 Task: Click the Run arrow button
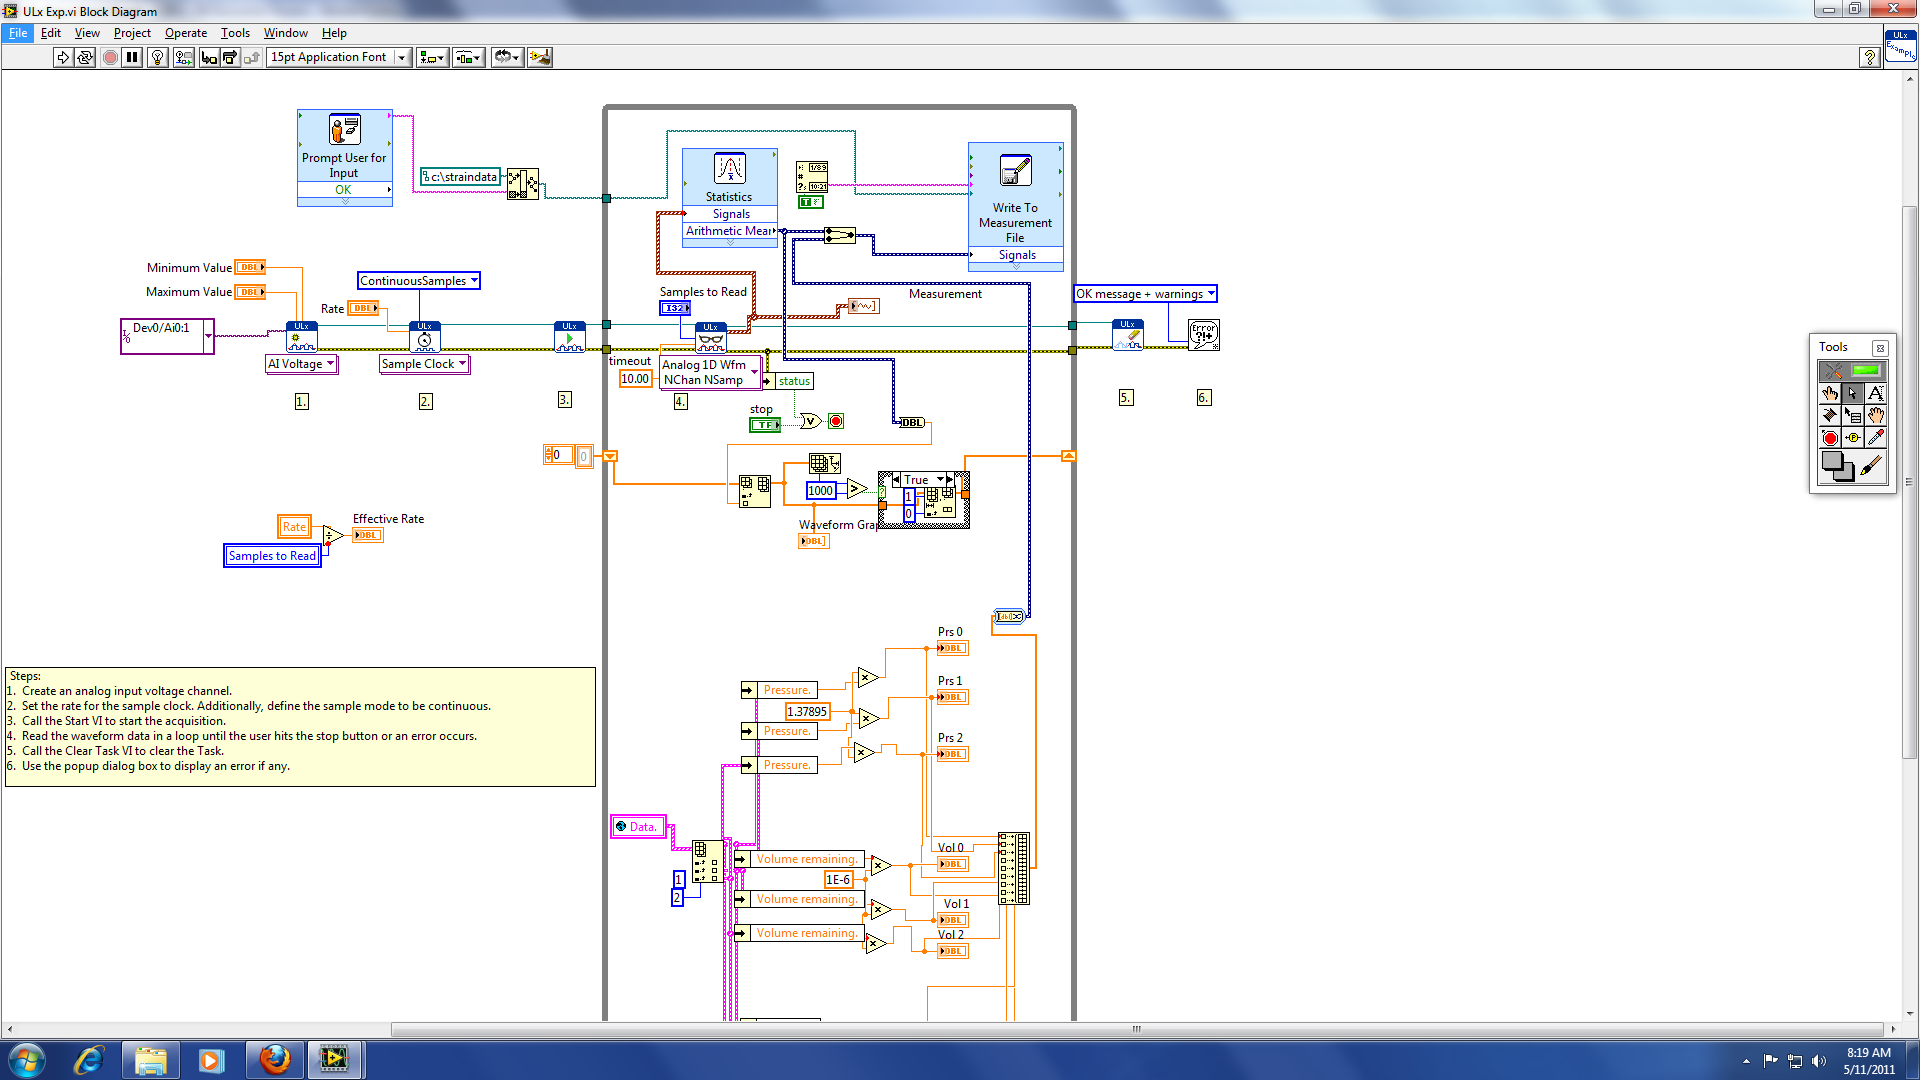click(x=63, y=57)
